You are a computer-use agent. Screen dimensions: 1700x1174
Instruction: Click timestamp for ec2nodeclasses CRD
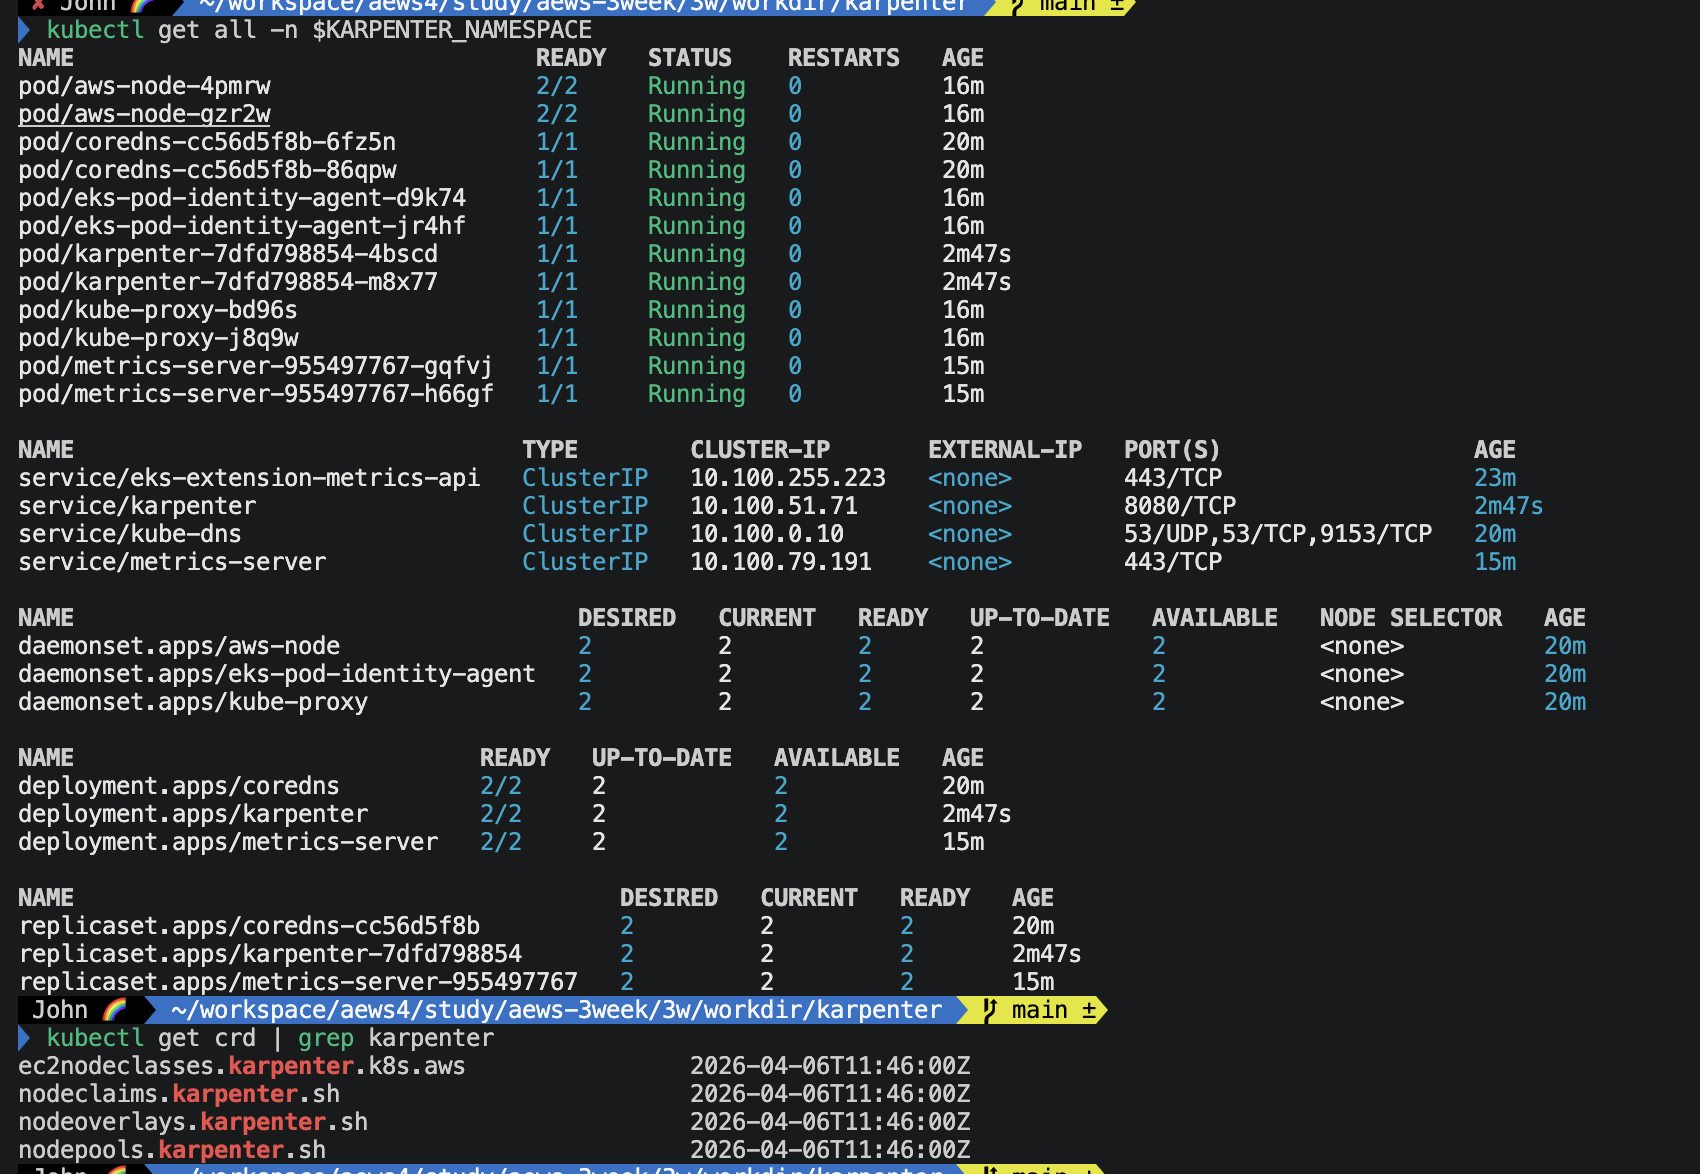coord(830,1066)
